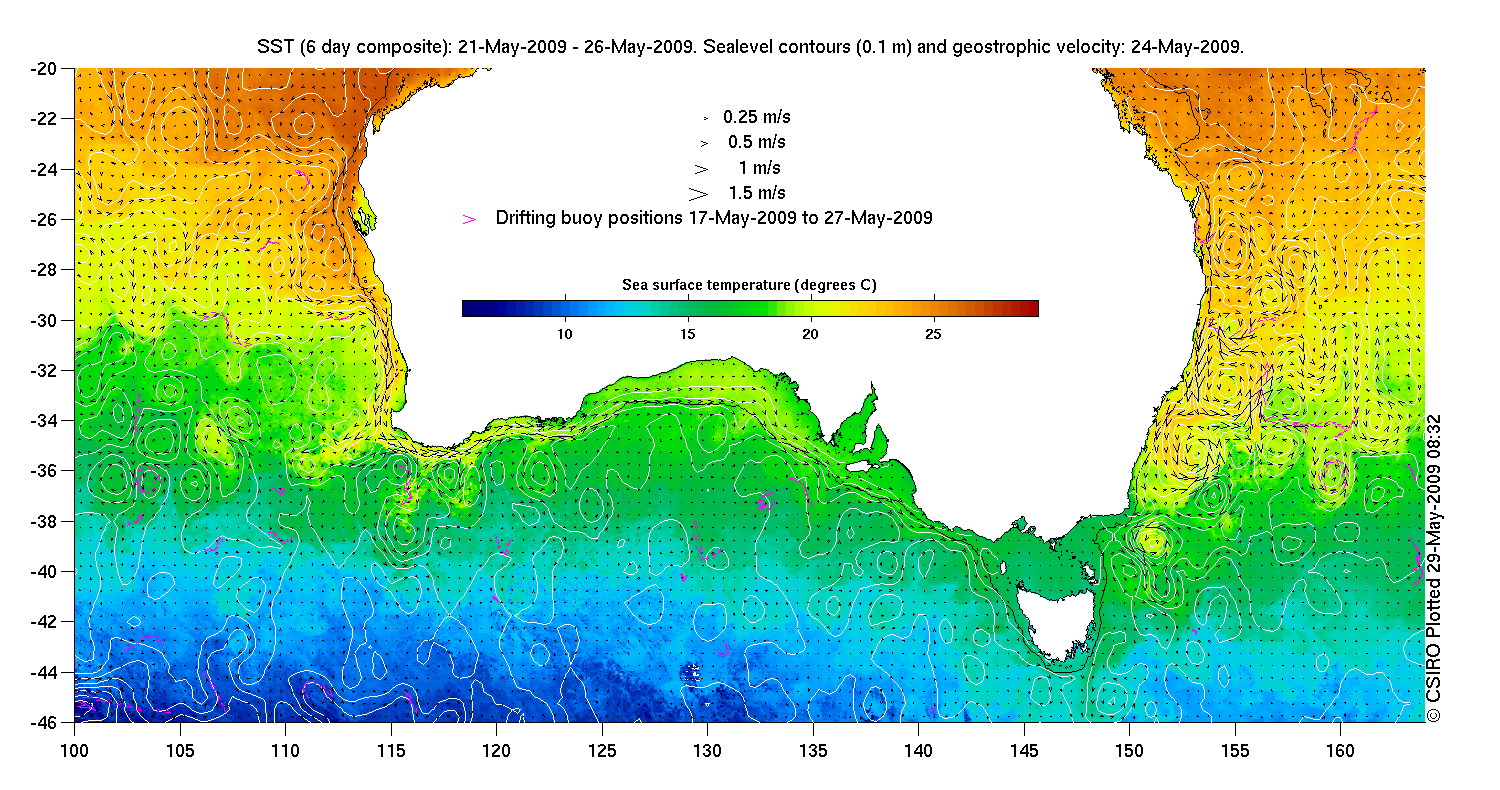Click latitude axis label -42

(45, 621)
